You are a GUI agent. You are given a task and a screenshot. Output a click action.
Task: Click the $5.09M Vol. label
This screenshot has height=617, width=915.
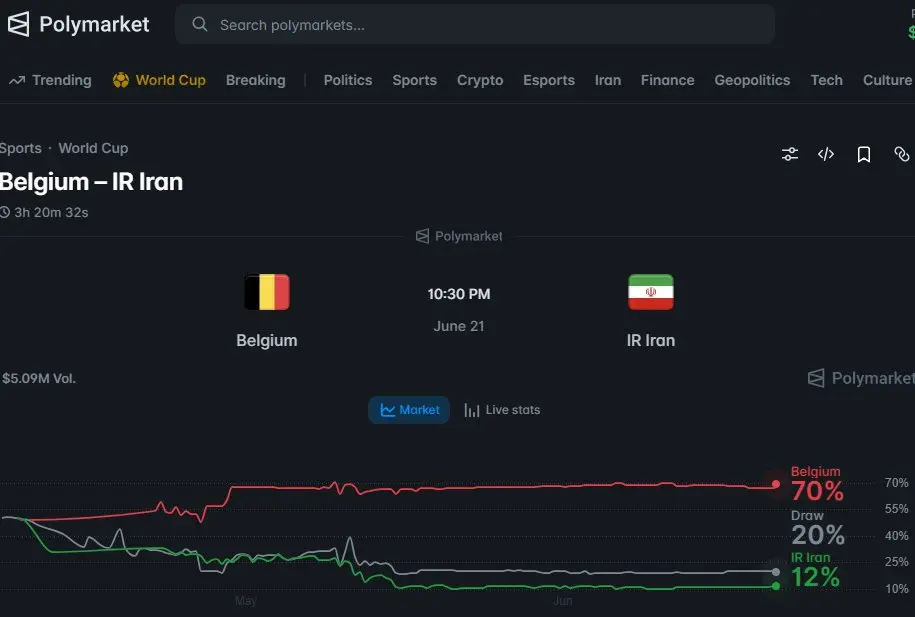39,378
